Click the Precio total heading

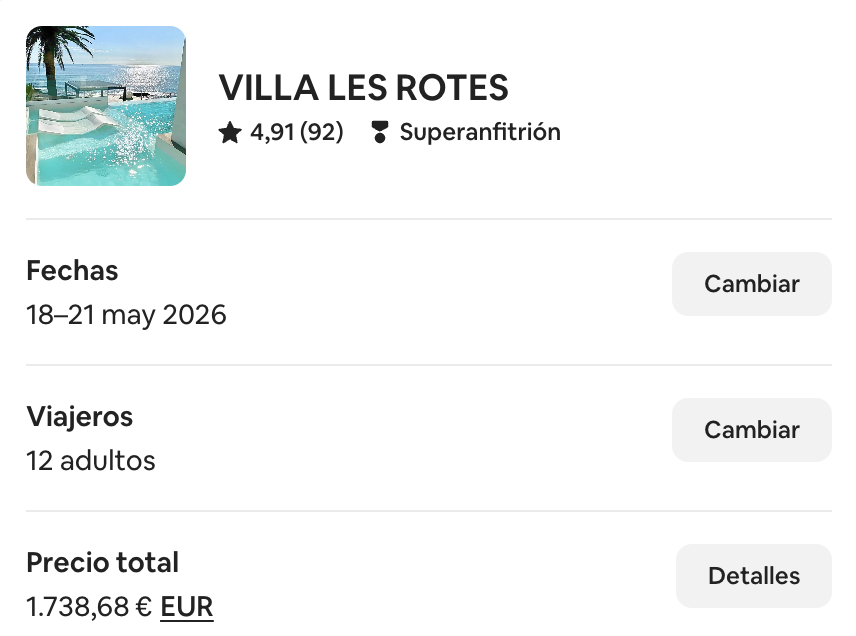coord(102,563)
